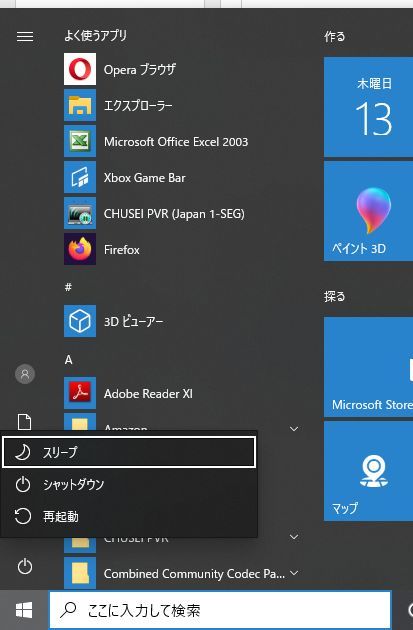Open the Microsoft Store tile
The width and height of the screenshot is (413, 630).
click(x=368, y=367)
